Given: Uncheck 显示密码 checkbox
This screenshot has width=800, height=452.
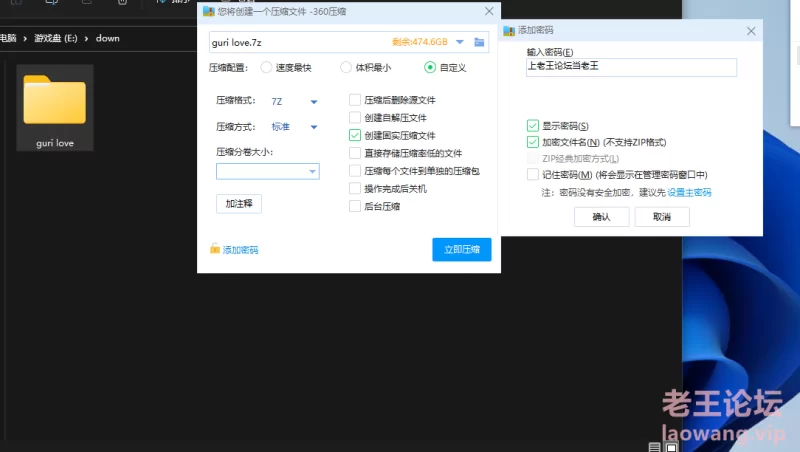Looking at the screenshot, I should (x=533, y=126).
